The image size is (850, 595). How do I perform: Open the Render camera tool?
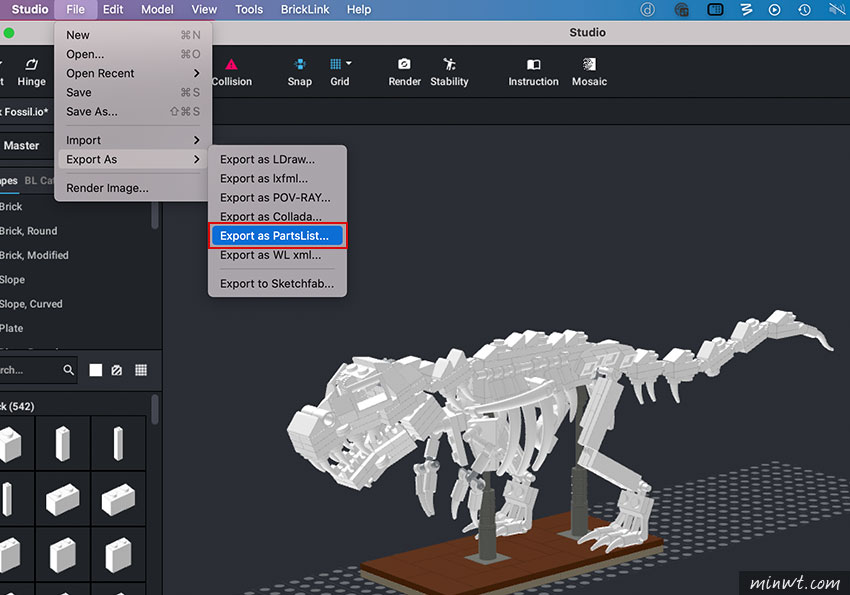(404, 64)
